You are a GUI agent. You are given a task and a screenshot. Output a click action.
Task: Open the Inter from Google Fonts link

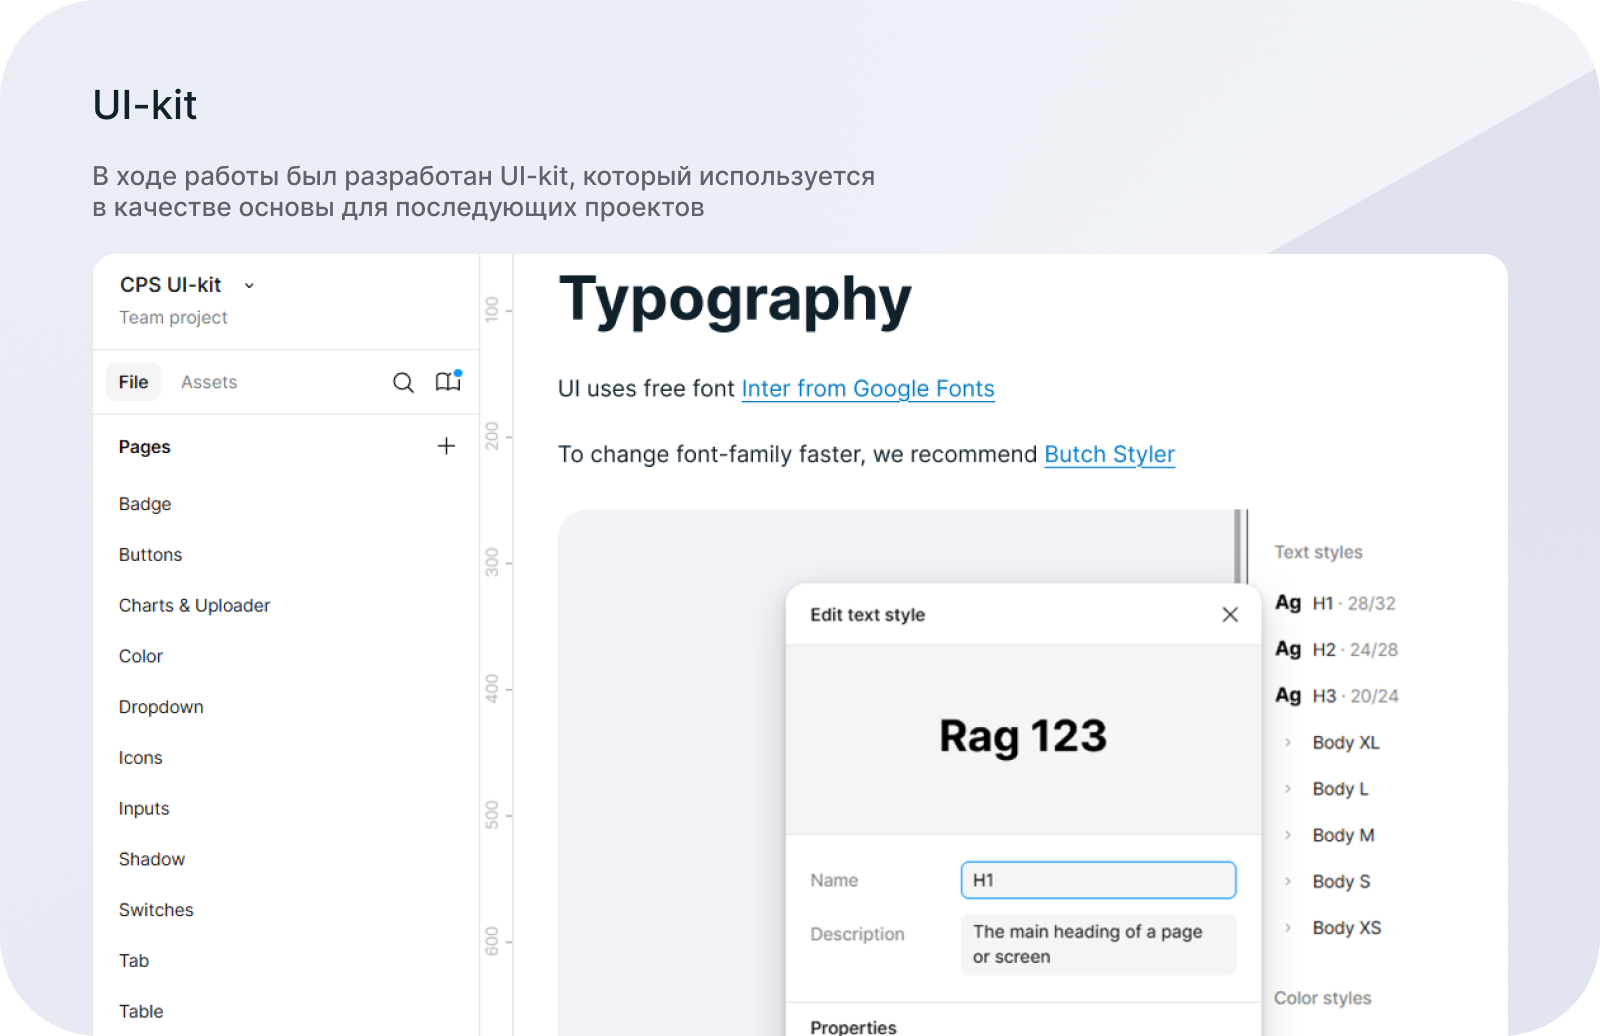pos(867,389)
